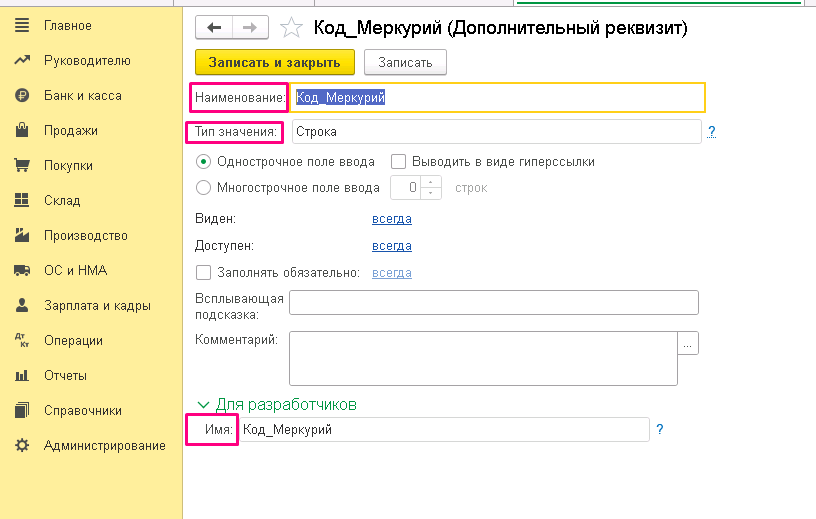Click the Отчеты bar chart icon
Image resolution: width=816 pixels, height=519 pixels.
point(22,375)
